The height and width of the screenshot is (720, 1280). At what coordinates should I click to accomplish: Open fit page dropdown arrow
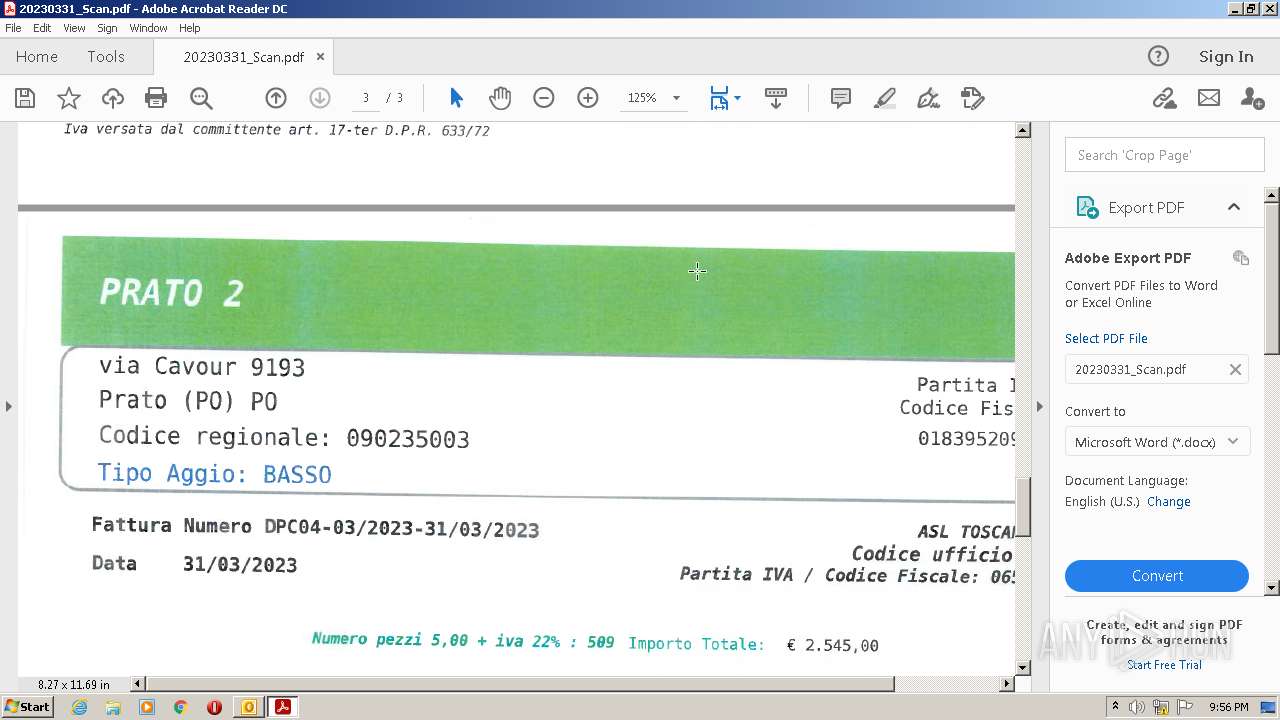coord(737,98)
